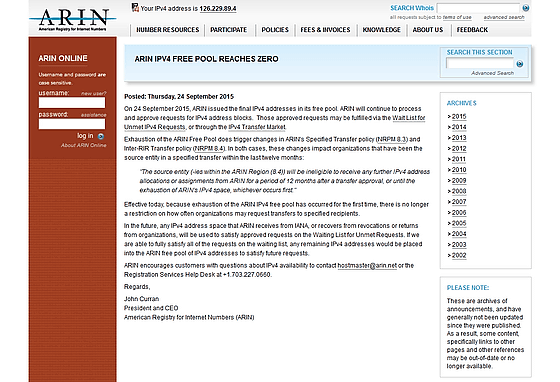Screen dimensions: 560x382
Task: Expand the 2002 archive entry
Action: (459, 255)
